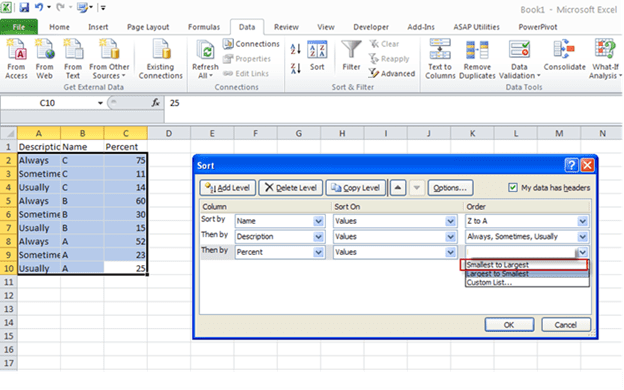Click Add Level button
624x390 pixels.
pyautogui.click(x=228, y=188)
